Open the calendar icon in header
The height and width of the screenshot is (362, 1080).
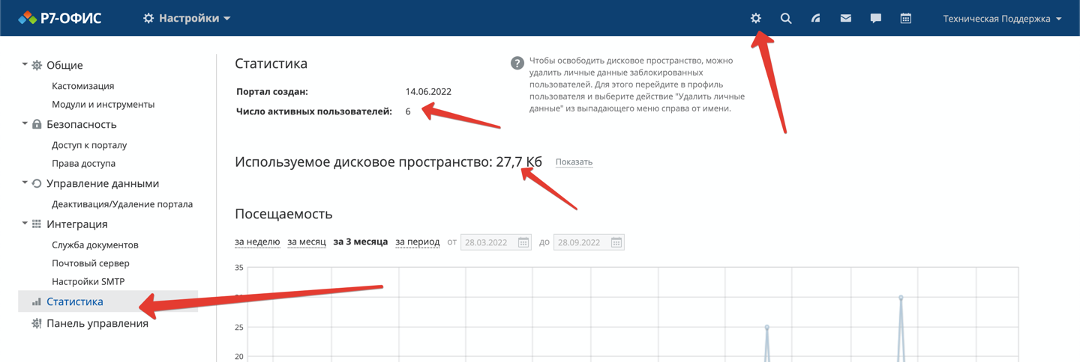[x=906, y=19]
